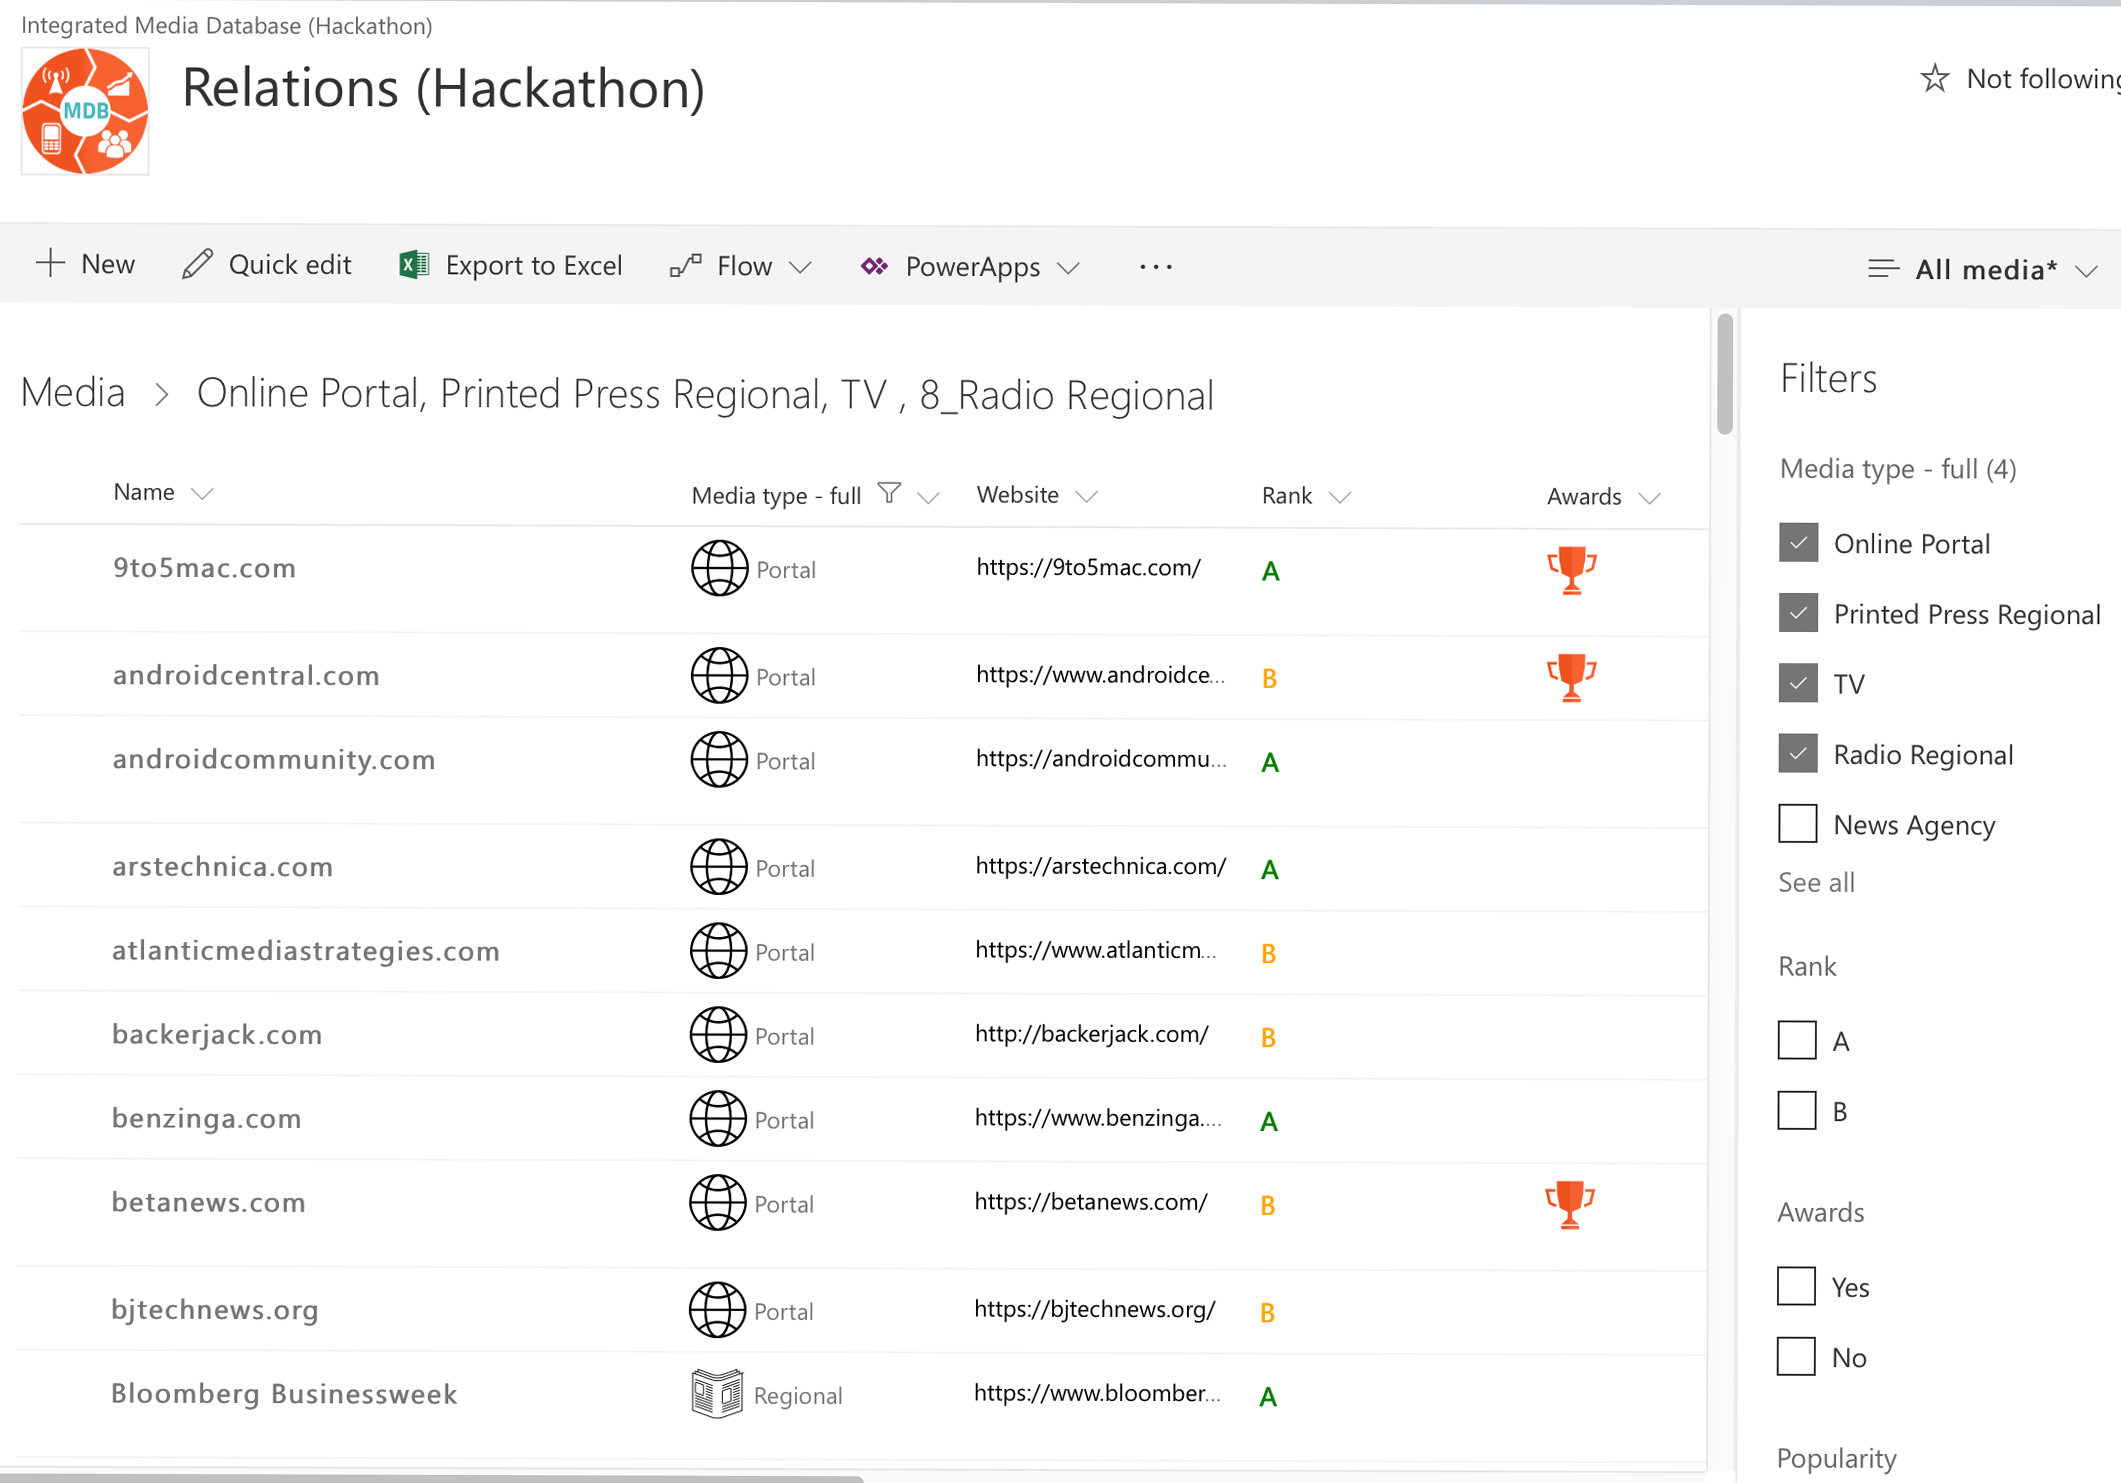Open the All media view selector
Viewport: 2121px width, 1483px height.
pyautogui.click(x=1983, y=269)
